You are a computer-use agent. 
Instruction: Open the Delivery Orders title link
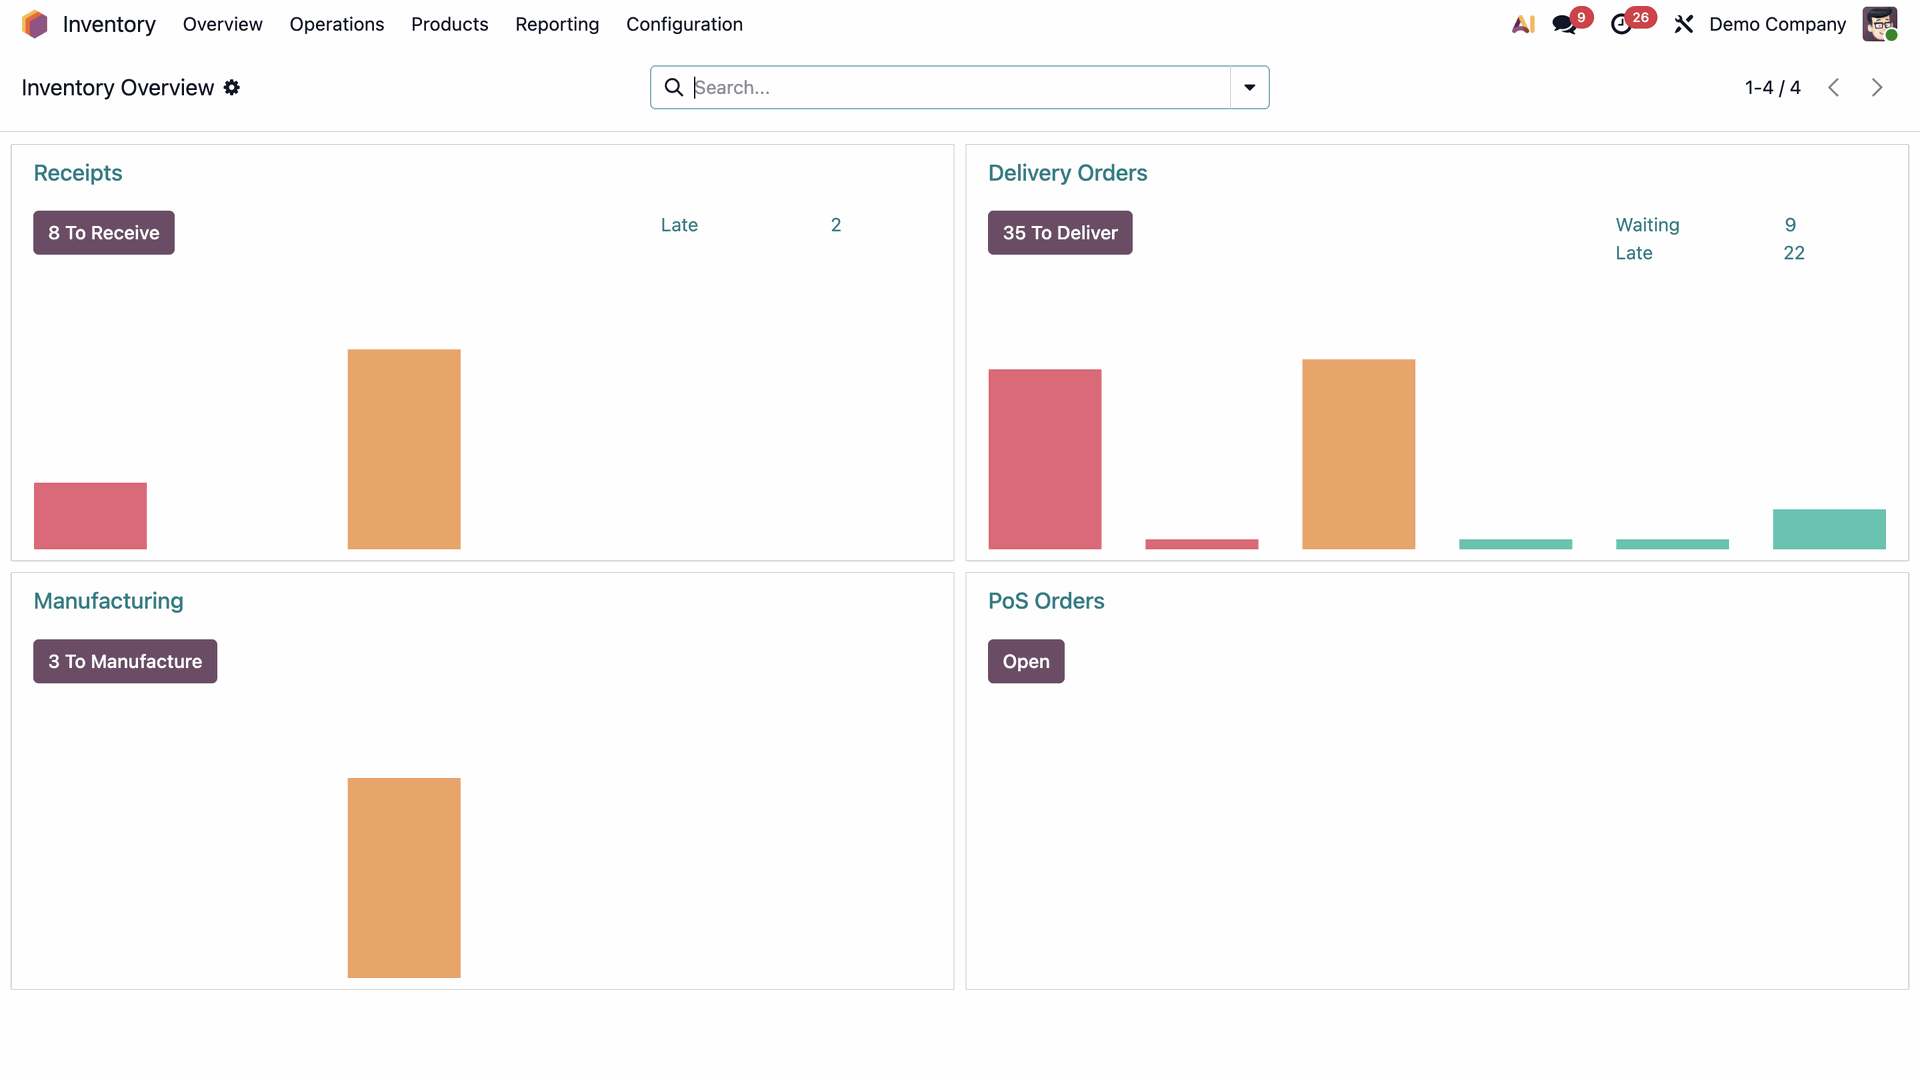[x=1068, y=173]
